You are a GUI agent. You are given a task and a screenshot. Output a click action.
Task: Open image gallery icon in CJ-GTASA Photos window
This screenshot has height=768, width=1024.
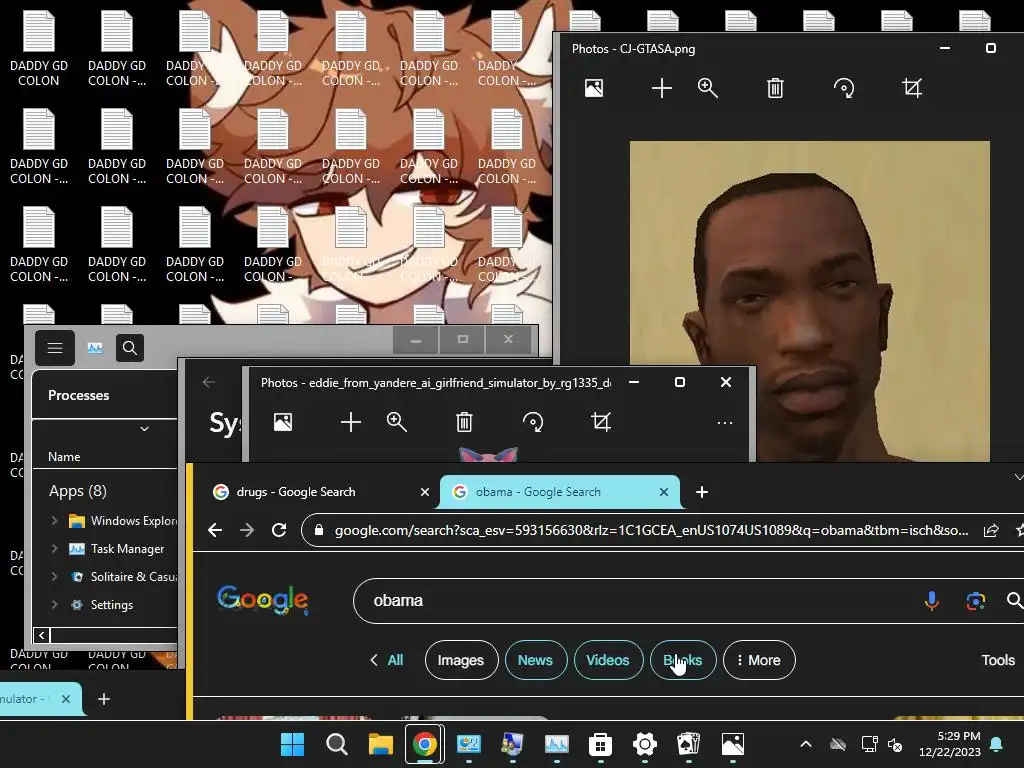tap(594, 88)
